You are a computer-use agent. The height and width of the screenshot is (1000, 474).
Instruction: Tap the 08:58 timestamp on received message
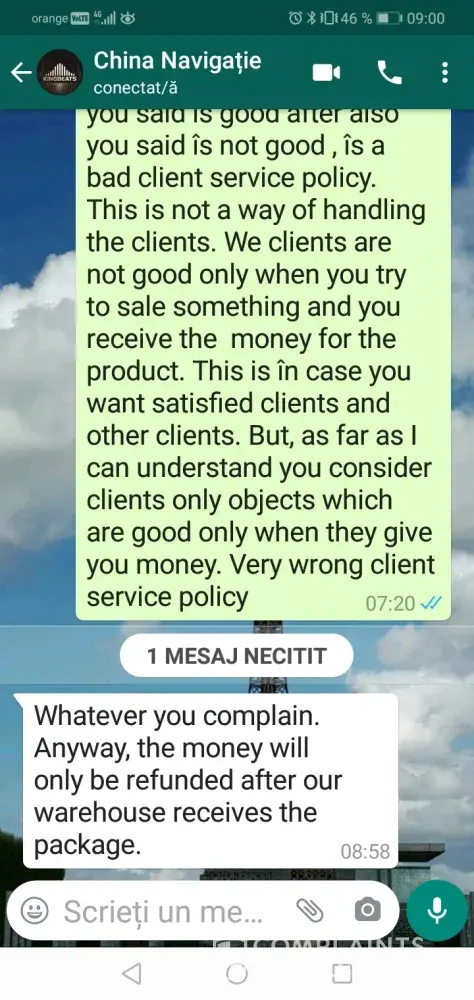click(x=365, y=851)
